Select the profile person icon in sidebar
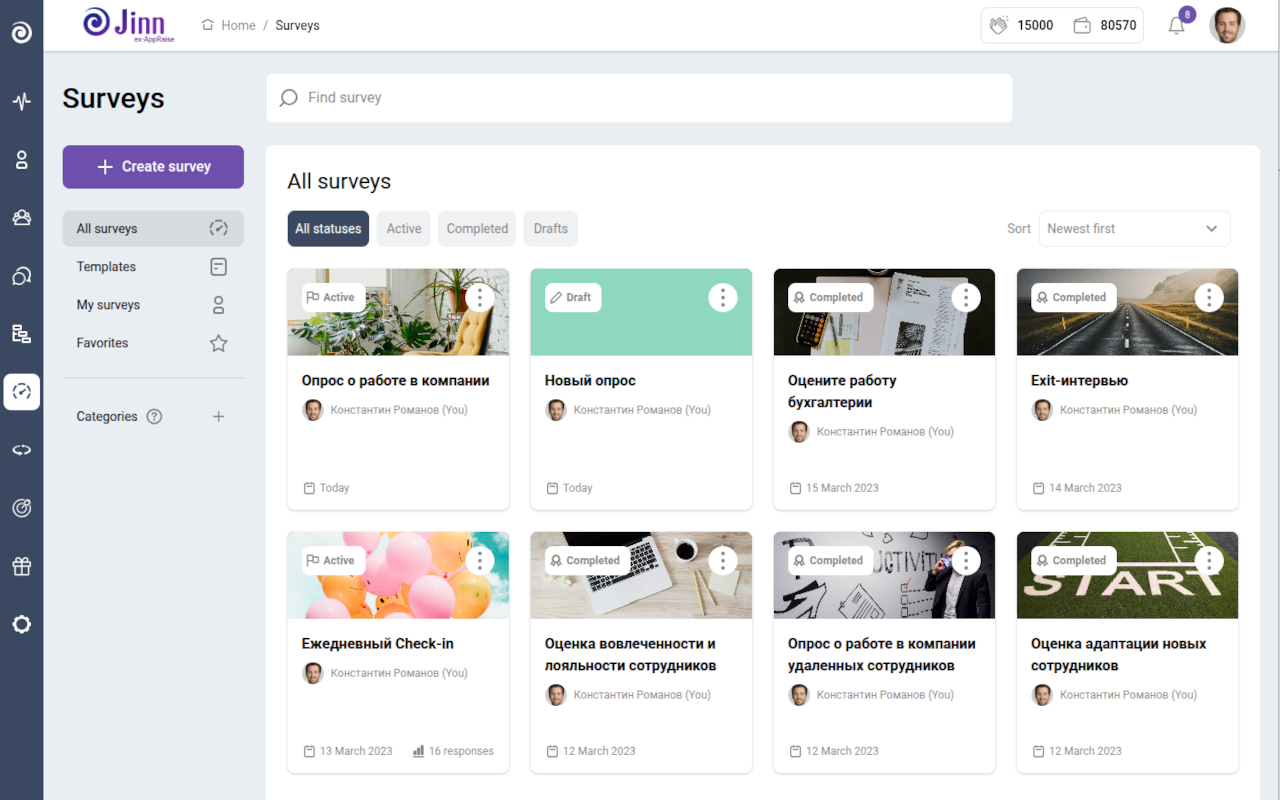The width and height of the screenshot is (1280, 800). click(x=22, y=159)
